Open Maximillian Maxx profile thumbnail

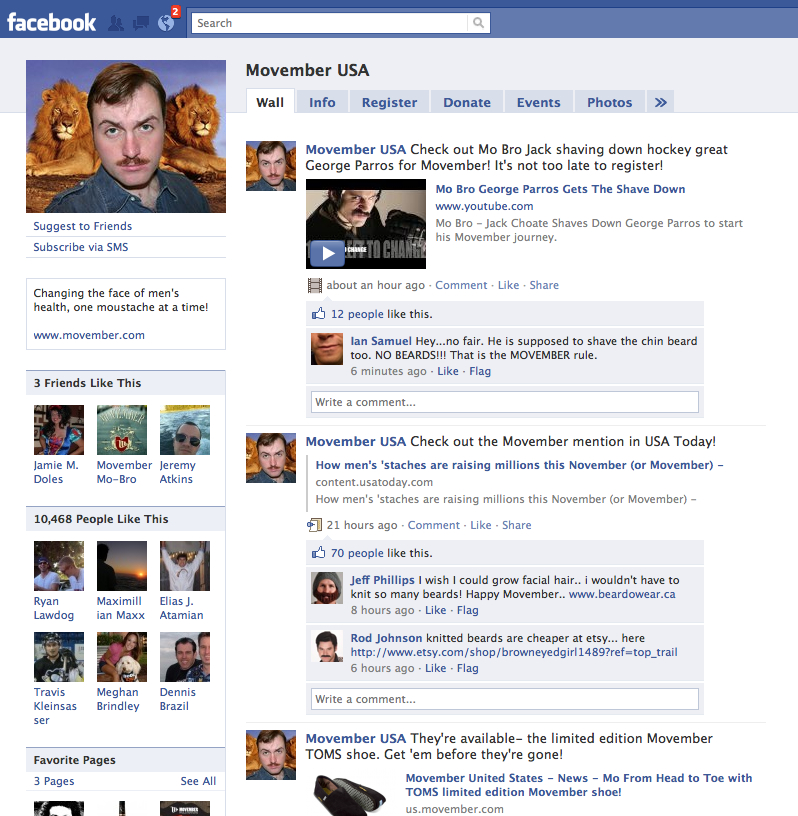[x=122, y=566]
